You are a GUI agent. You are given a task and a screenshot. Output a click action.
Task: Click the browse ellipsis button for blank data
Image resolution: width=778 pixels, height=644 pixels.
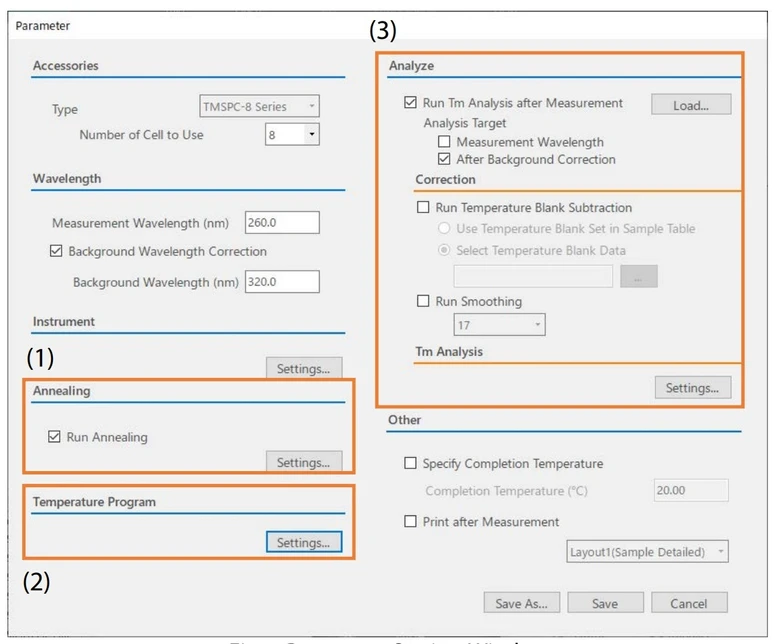pyautogui.click(x=639, y=277)
